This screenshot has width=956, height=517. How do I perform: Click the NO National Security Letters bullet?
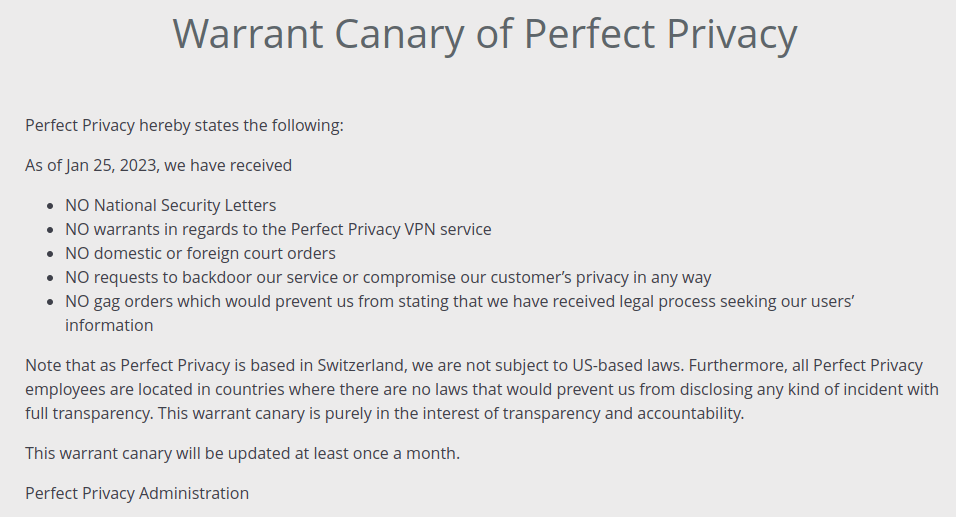coord(171,205)
